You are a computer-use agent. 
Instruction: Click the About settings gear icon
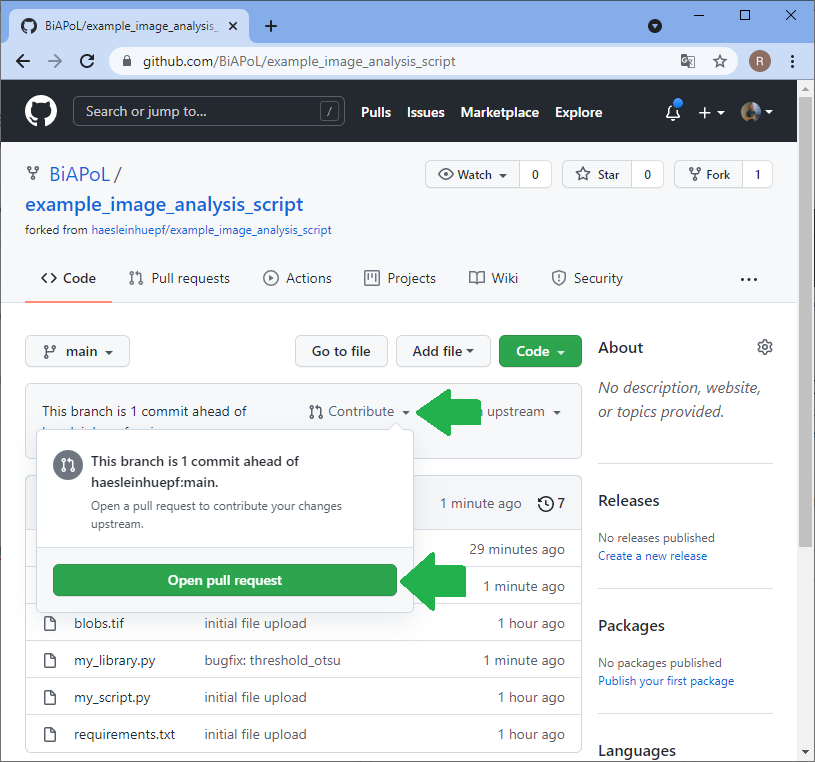coord(765,347)
